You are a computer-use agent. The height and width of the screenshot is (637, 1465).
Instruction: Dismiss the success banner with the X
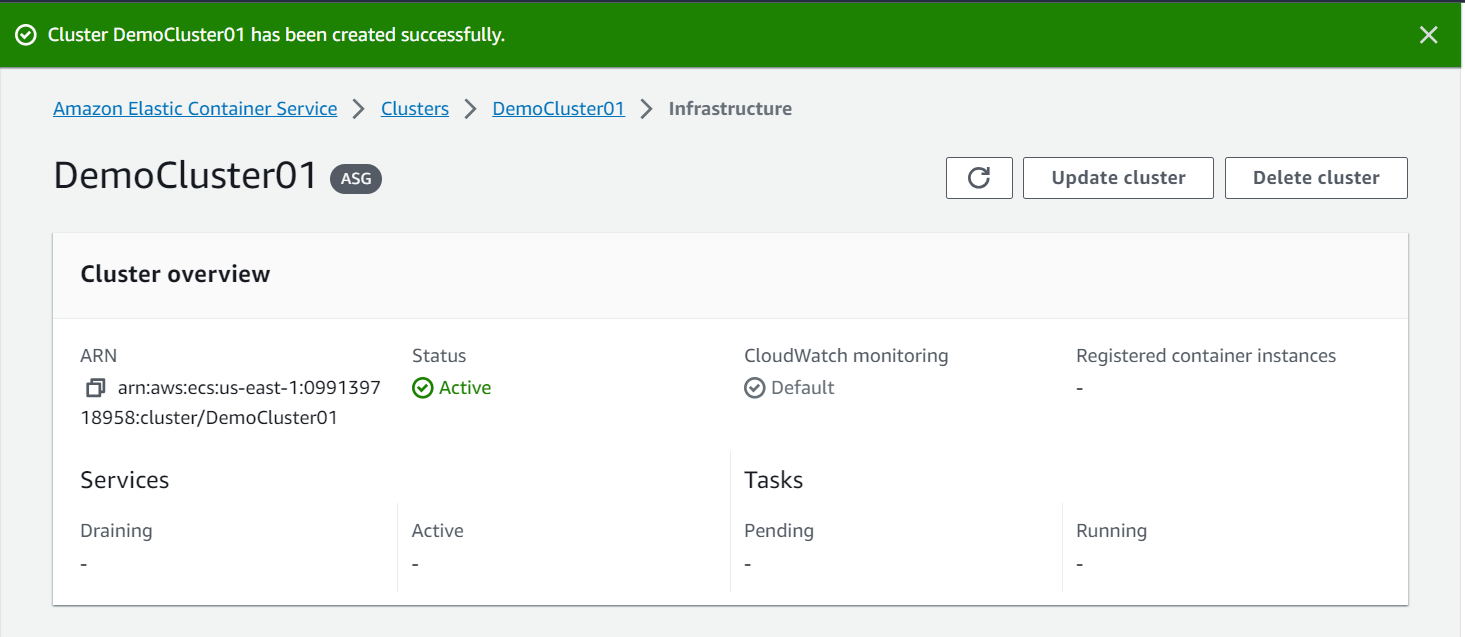click(x=1428, y=35)
